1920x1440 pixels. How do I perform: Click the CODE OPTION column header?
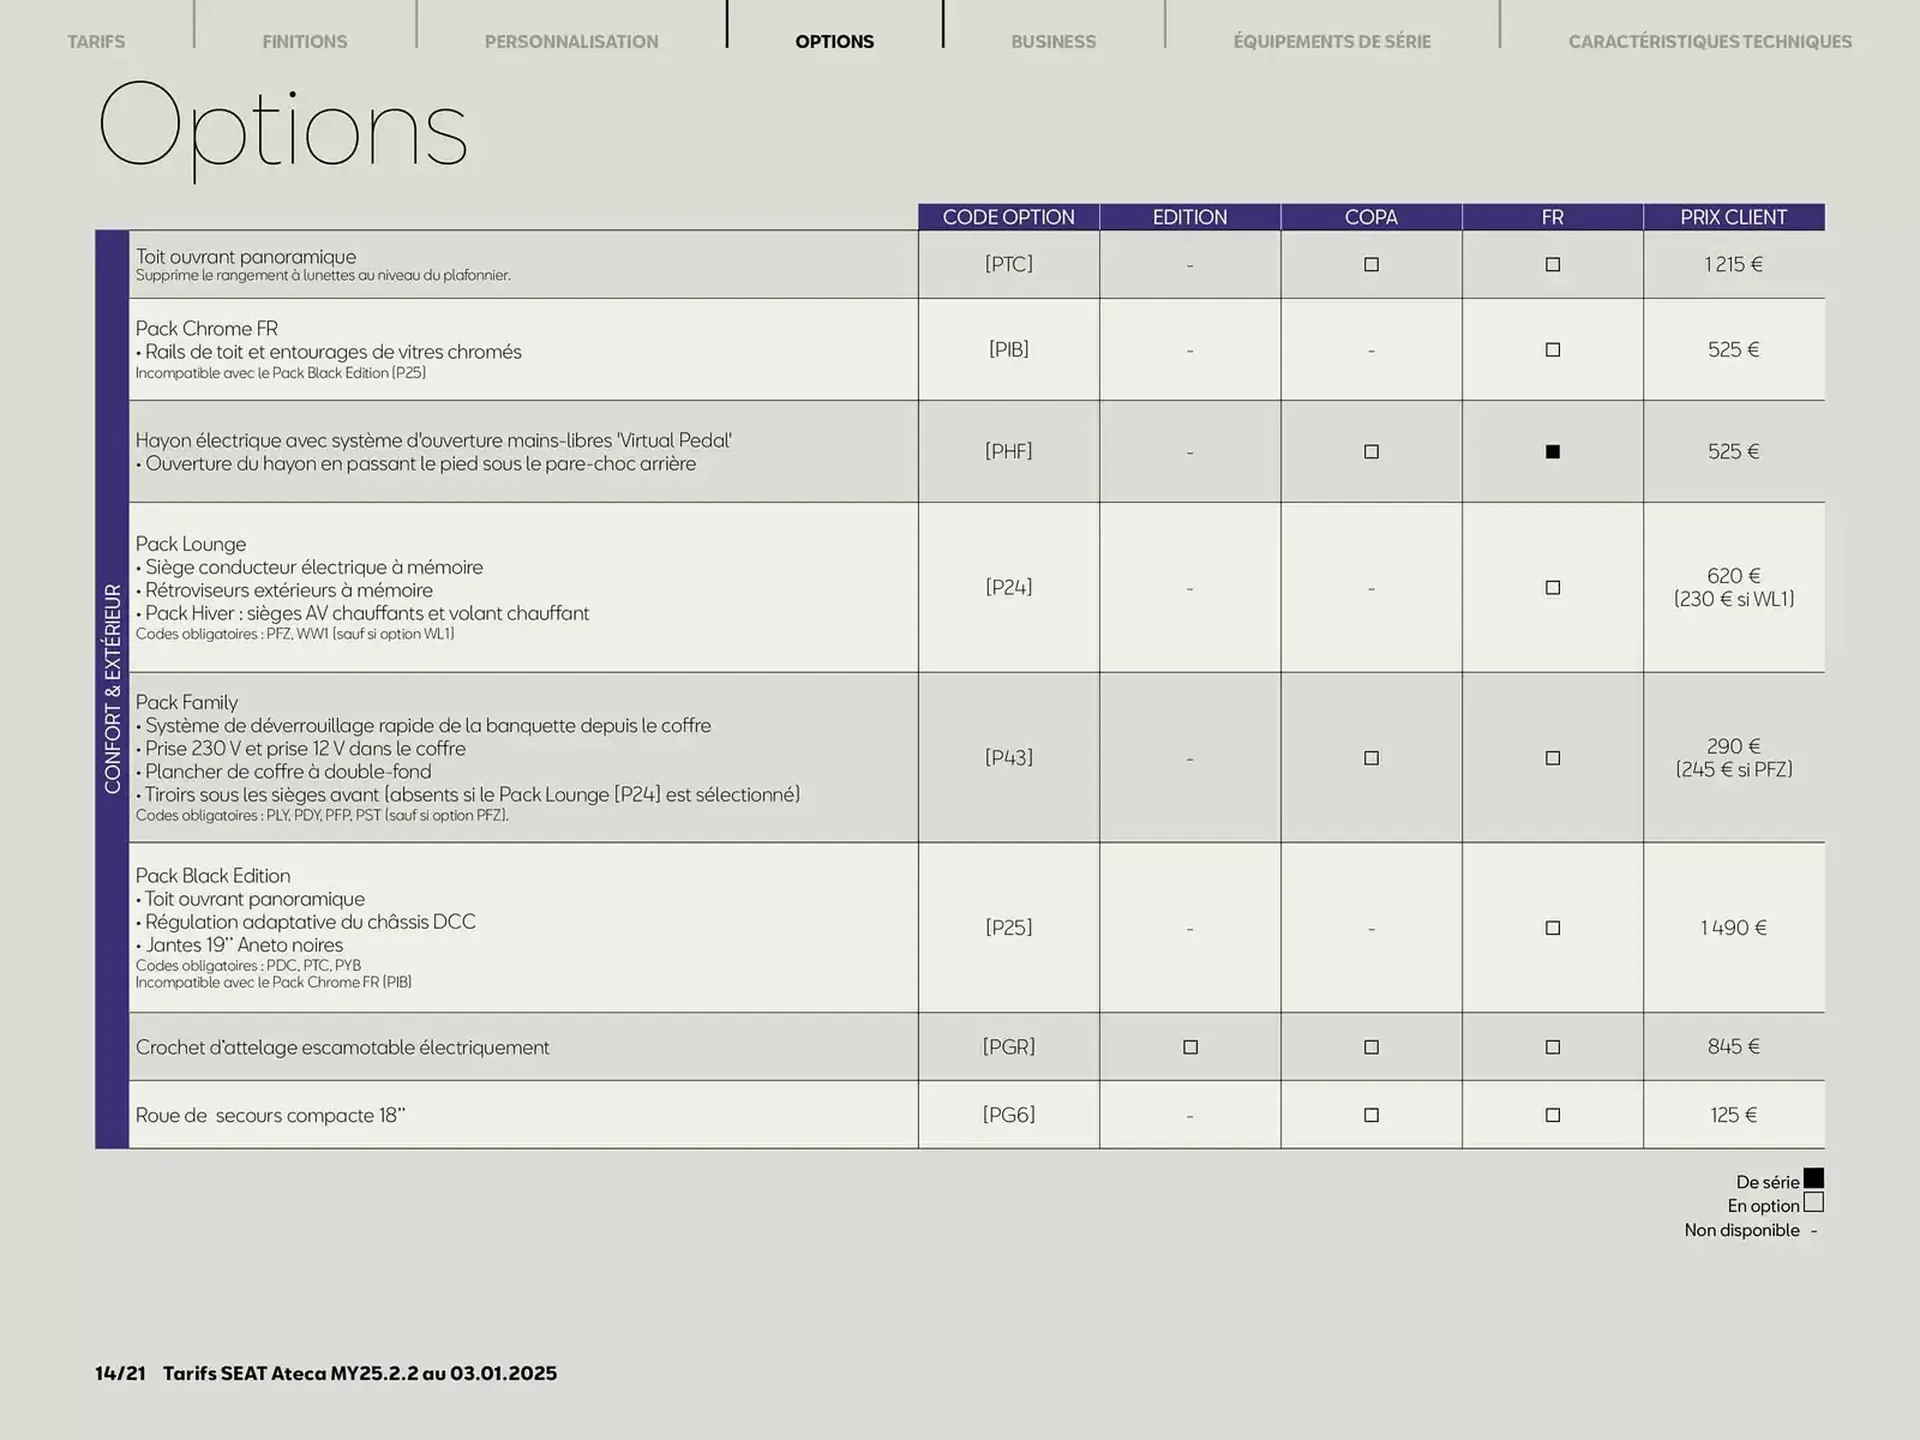tap(1008, 217)
